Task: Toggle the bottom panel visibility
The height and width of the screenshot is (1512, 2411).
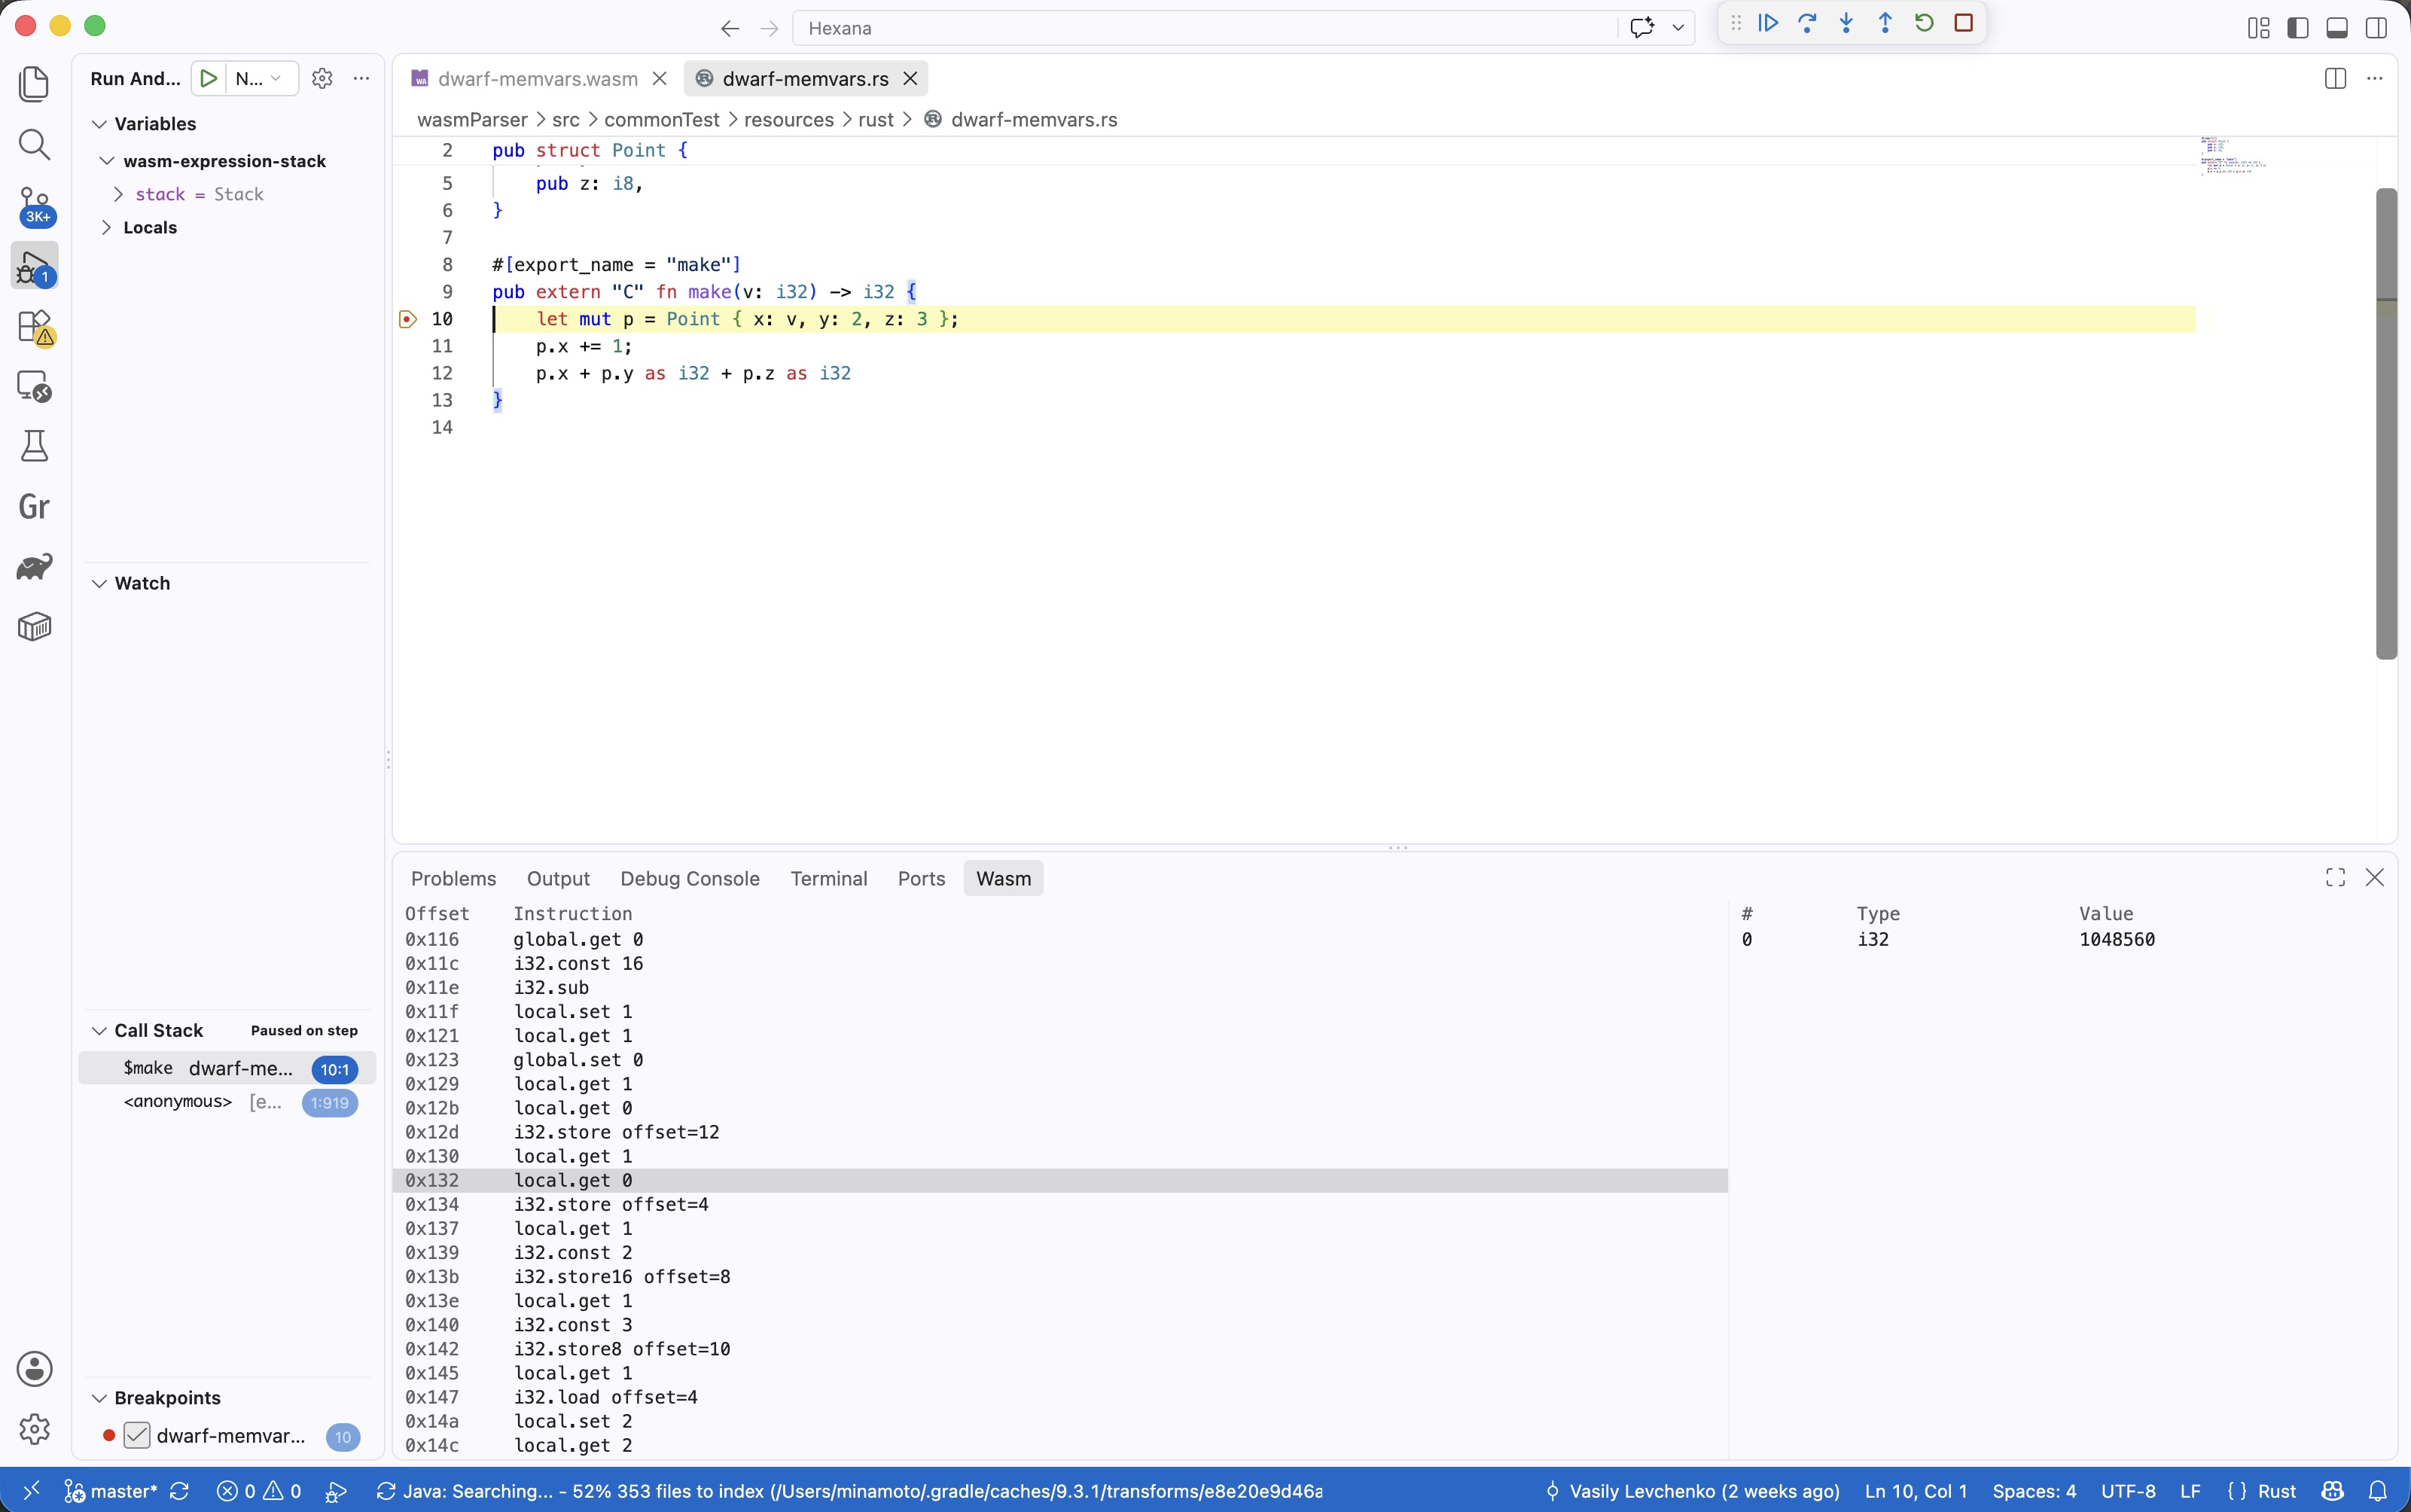Action: pyautogui.click(x=2337, y=28)
